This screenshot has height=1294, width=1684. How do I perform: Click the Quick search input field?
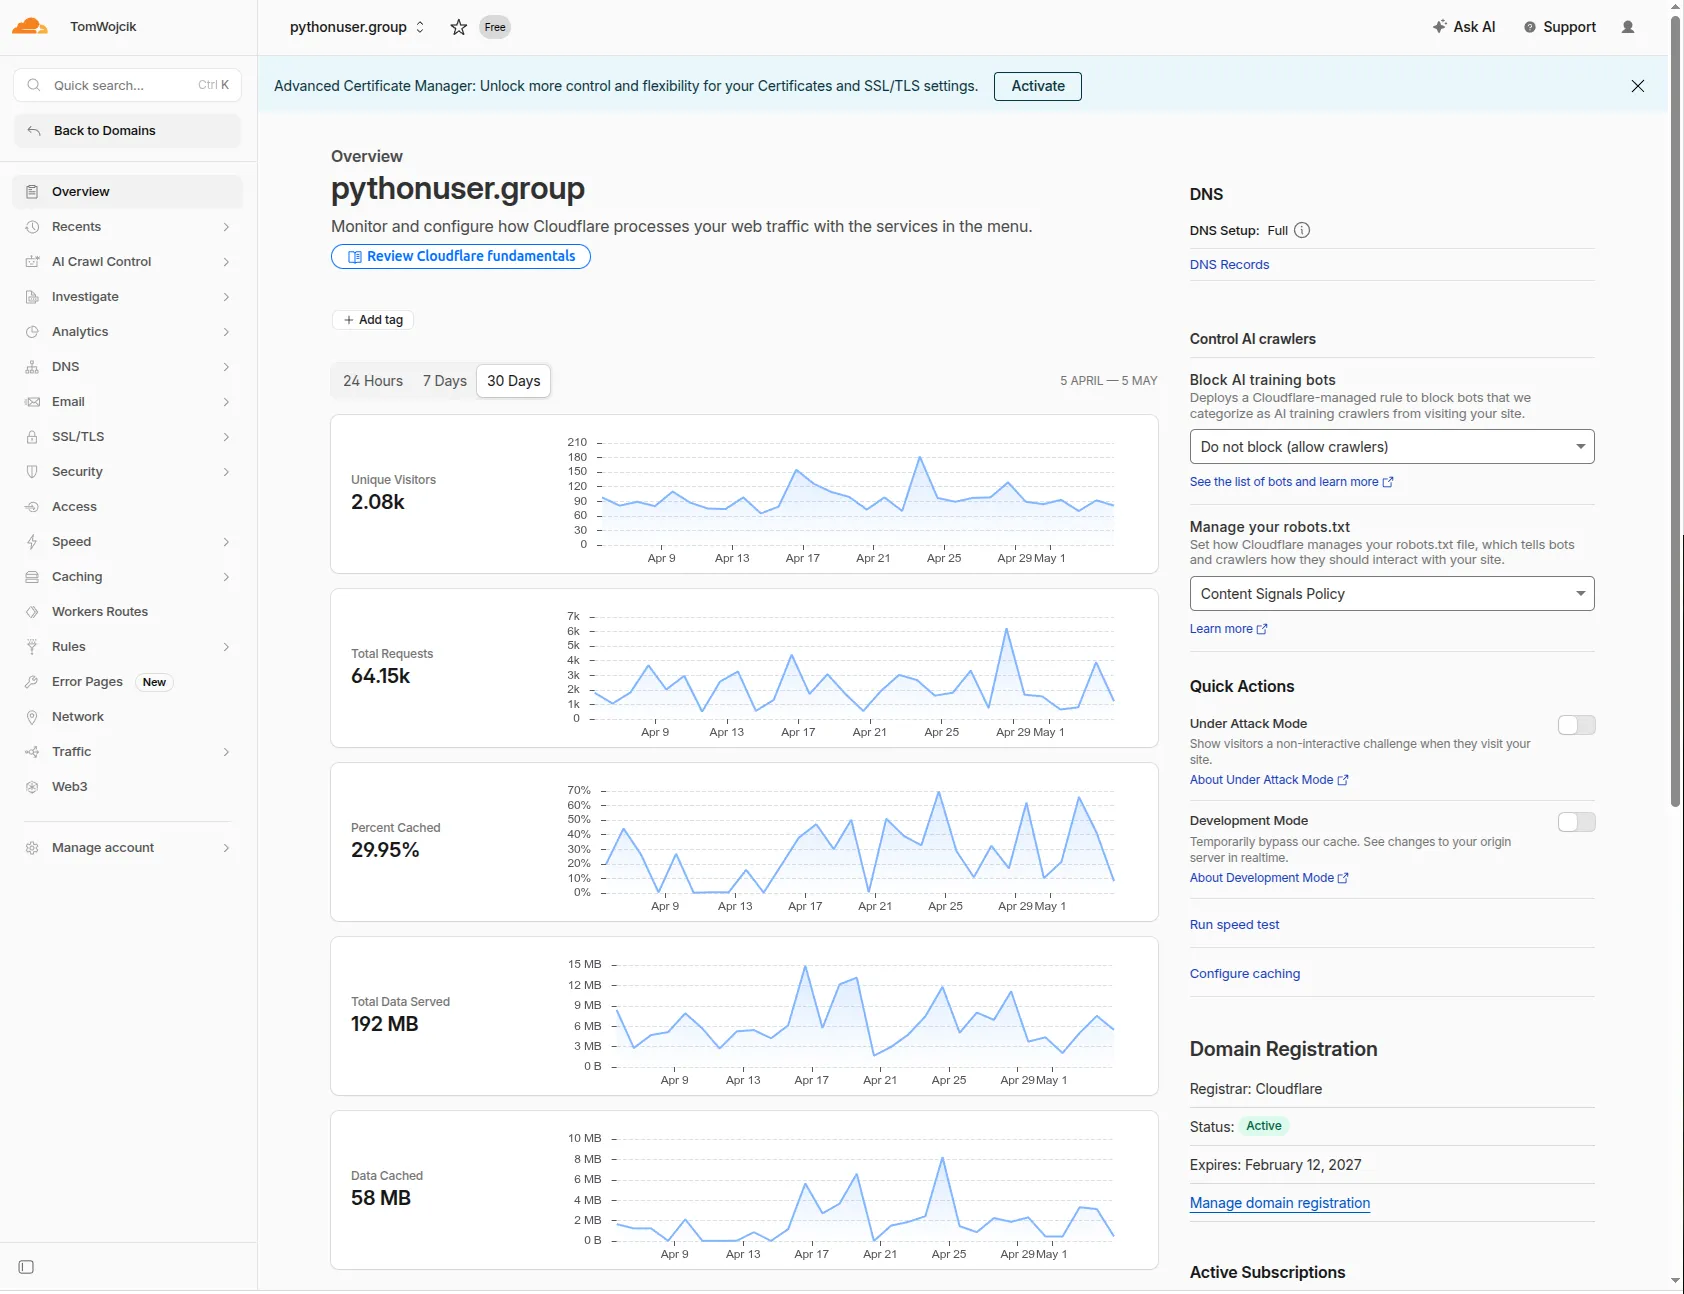128,85
